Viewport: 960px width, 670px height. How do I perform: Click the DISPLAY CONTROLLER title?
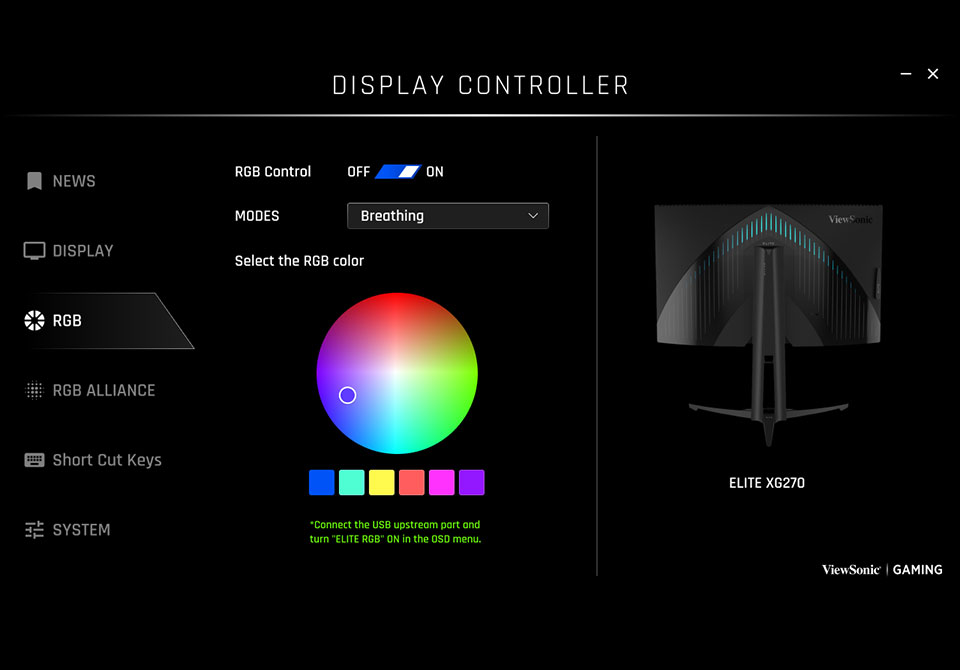481,85
